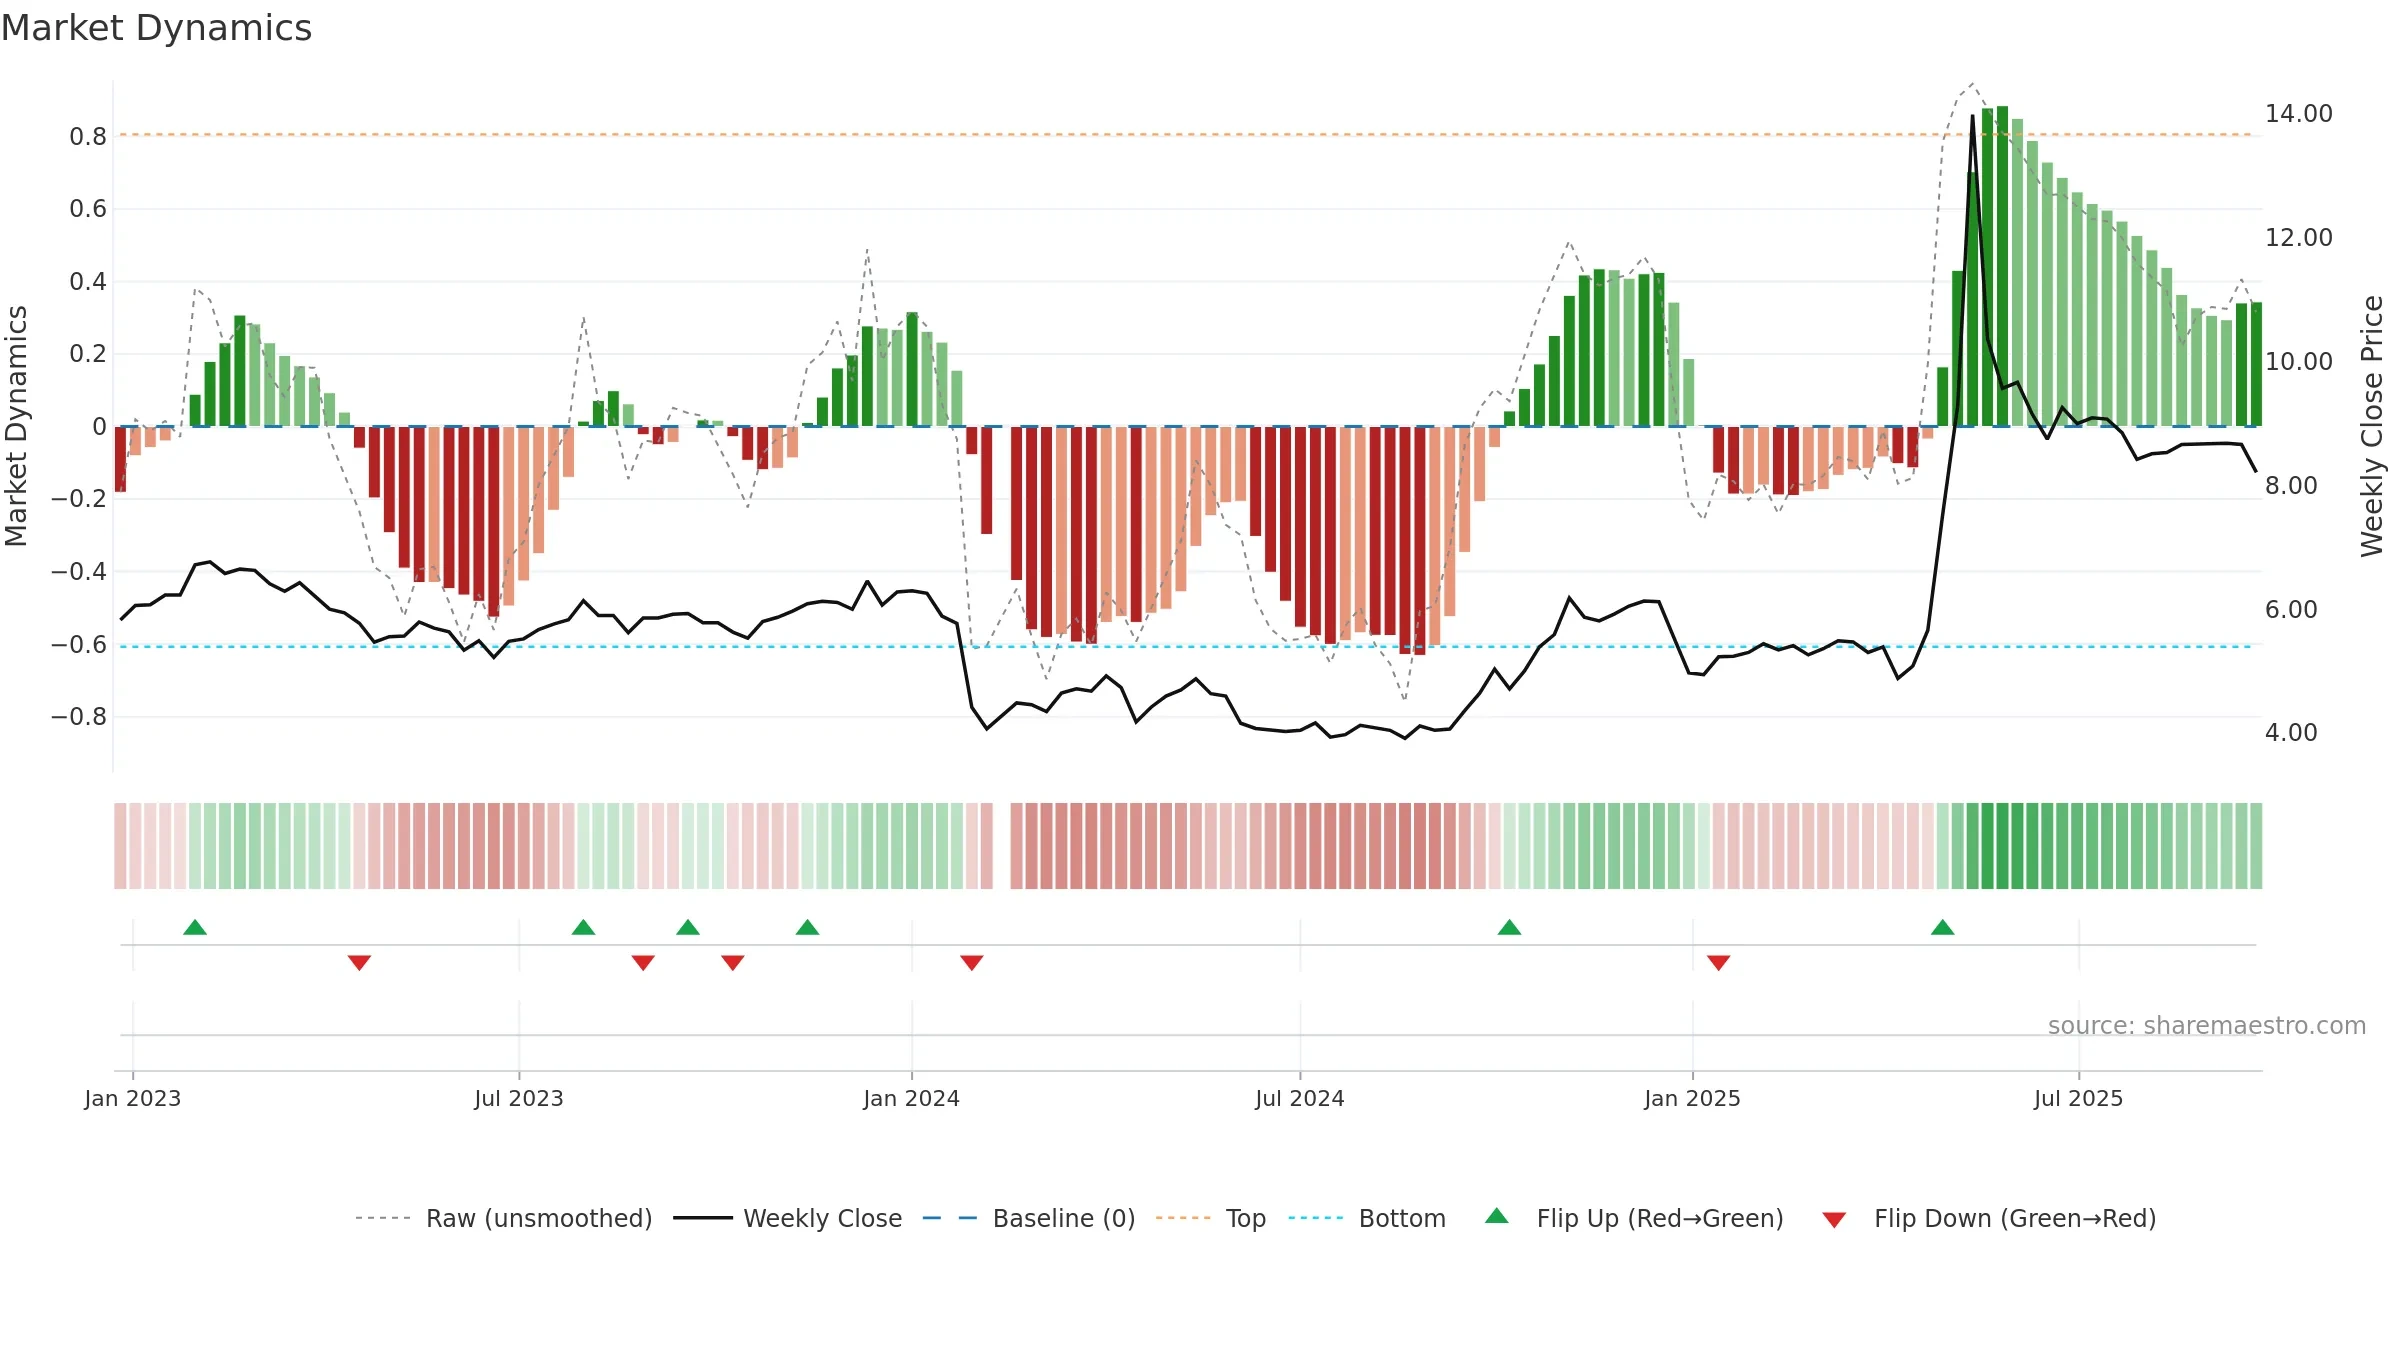
Task: Select the red flip-down triangle in late August 2023
Action: [643, 962]
